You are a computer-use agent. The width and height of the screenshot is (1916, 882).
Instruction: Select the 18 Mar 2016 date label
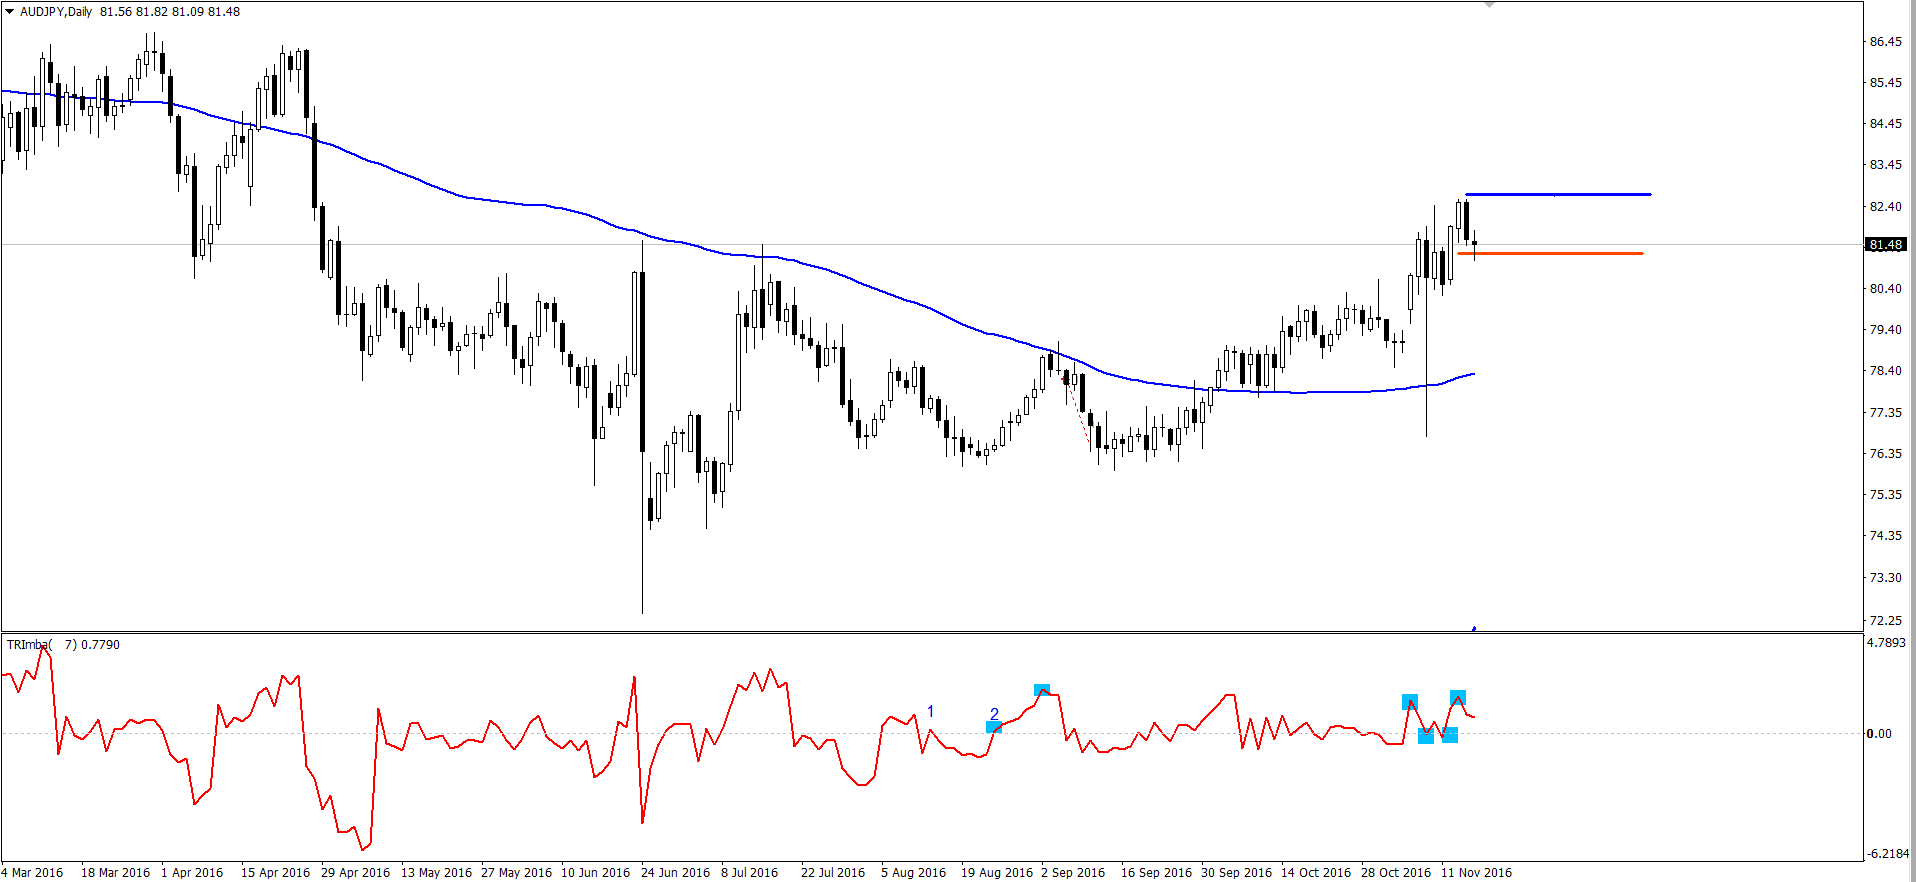pos(116,873)
